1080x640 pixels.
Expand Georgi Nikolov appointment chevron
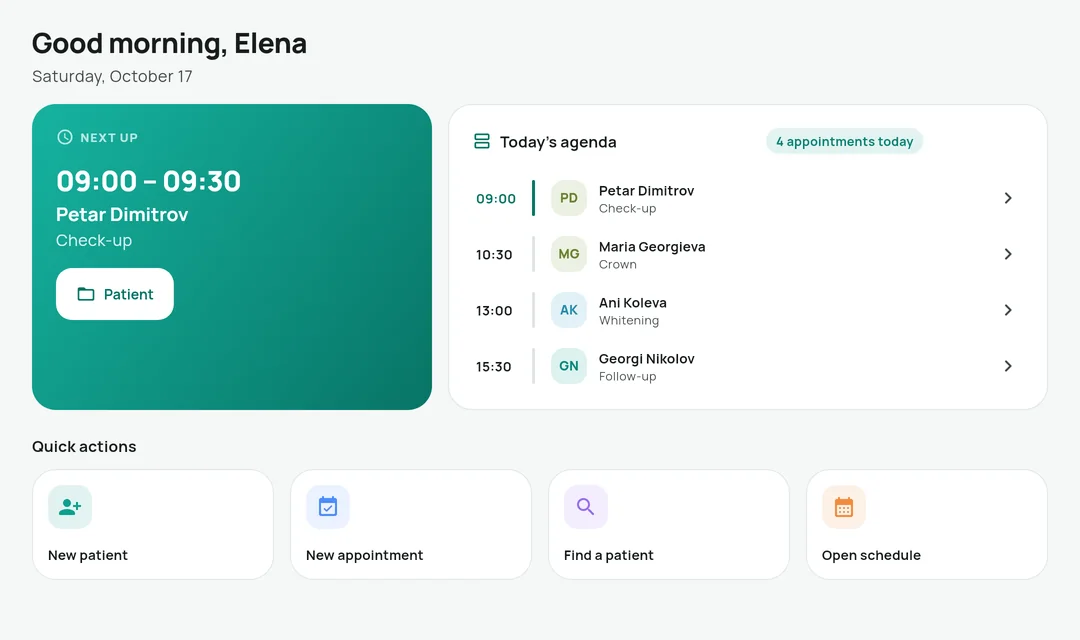[1008, 366]
